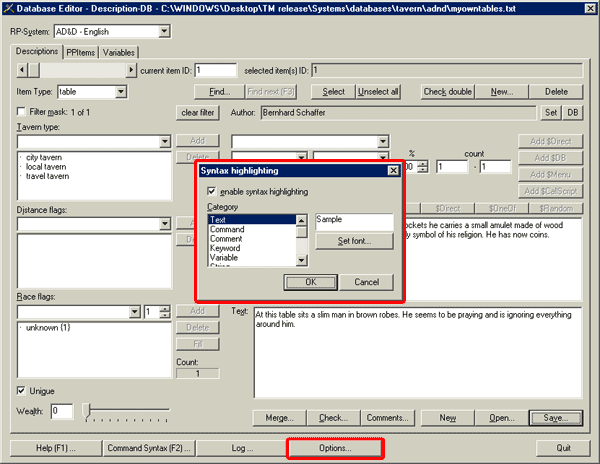Screen dimensions: 600x464
Task: Cancel the Syntax highlighting dialog
Action: pyautogui.click(x=366, y=282)
